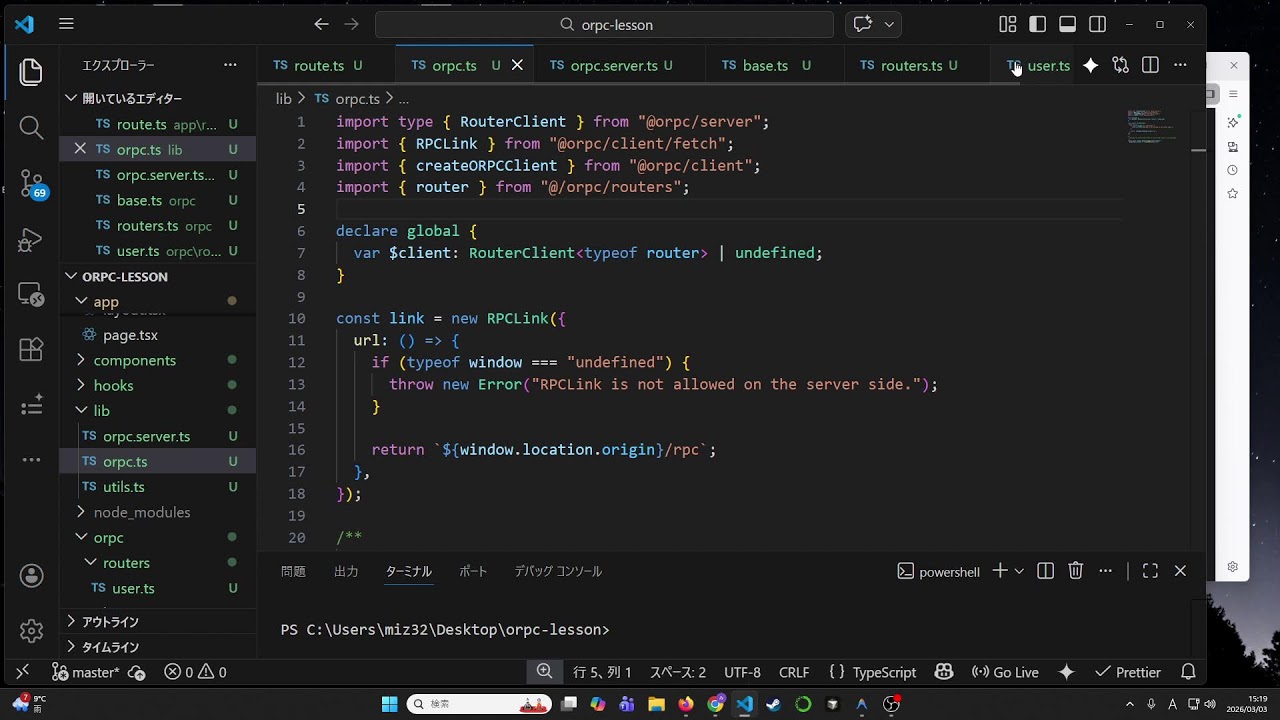Open Manage gear in activity bar

pos(31,631)
